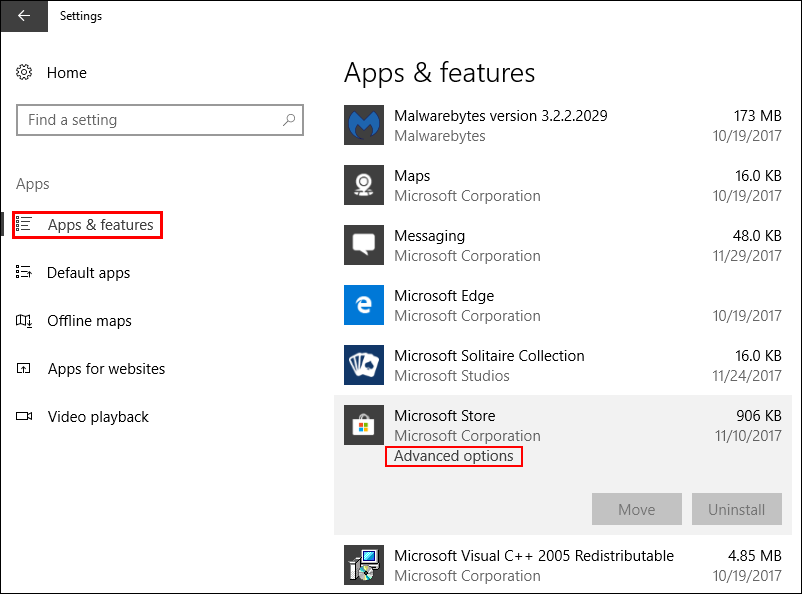
Task: Click the Messaging app icon
Action: [x=364, y=245]
